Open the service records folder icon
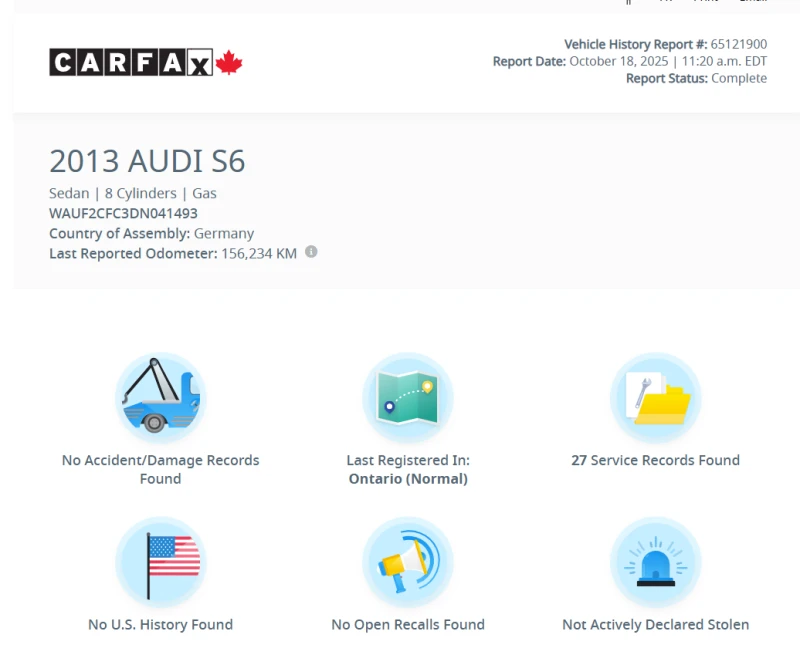The height and width of the screenshot is (665, 800). coord(655,397)
